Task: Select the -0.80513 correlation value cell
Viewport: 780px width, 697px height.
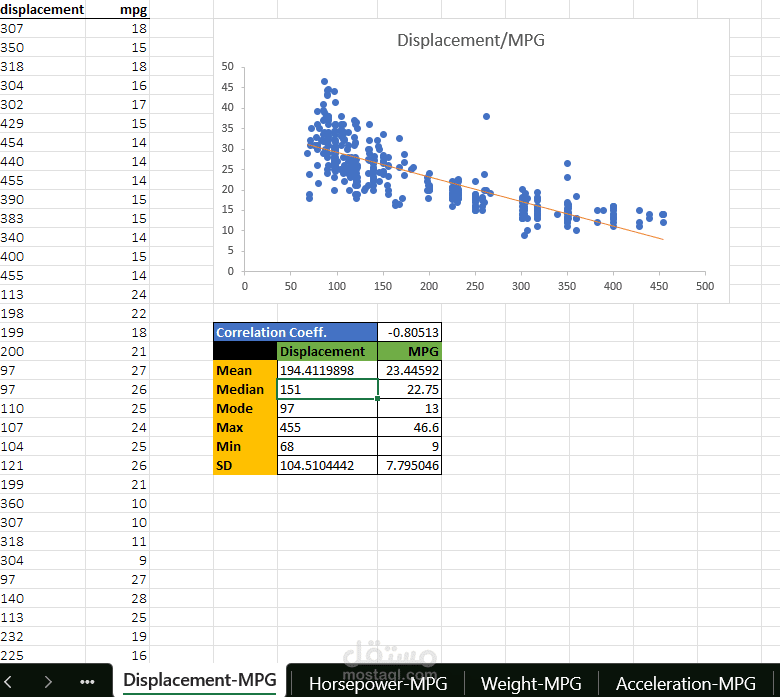Action: click(x=409, y=332)
